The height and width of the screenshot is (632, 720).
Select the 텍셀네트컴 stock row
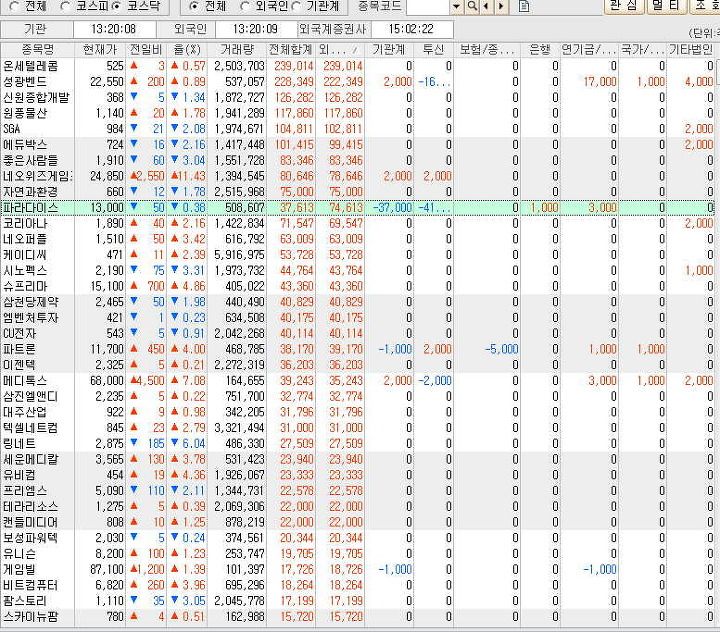358,428
